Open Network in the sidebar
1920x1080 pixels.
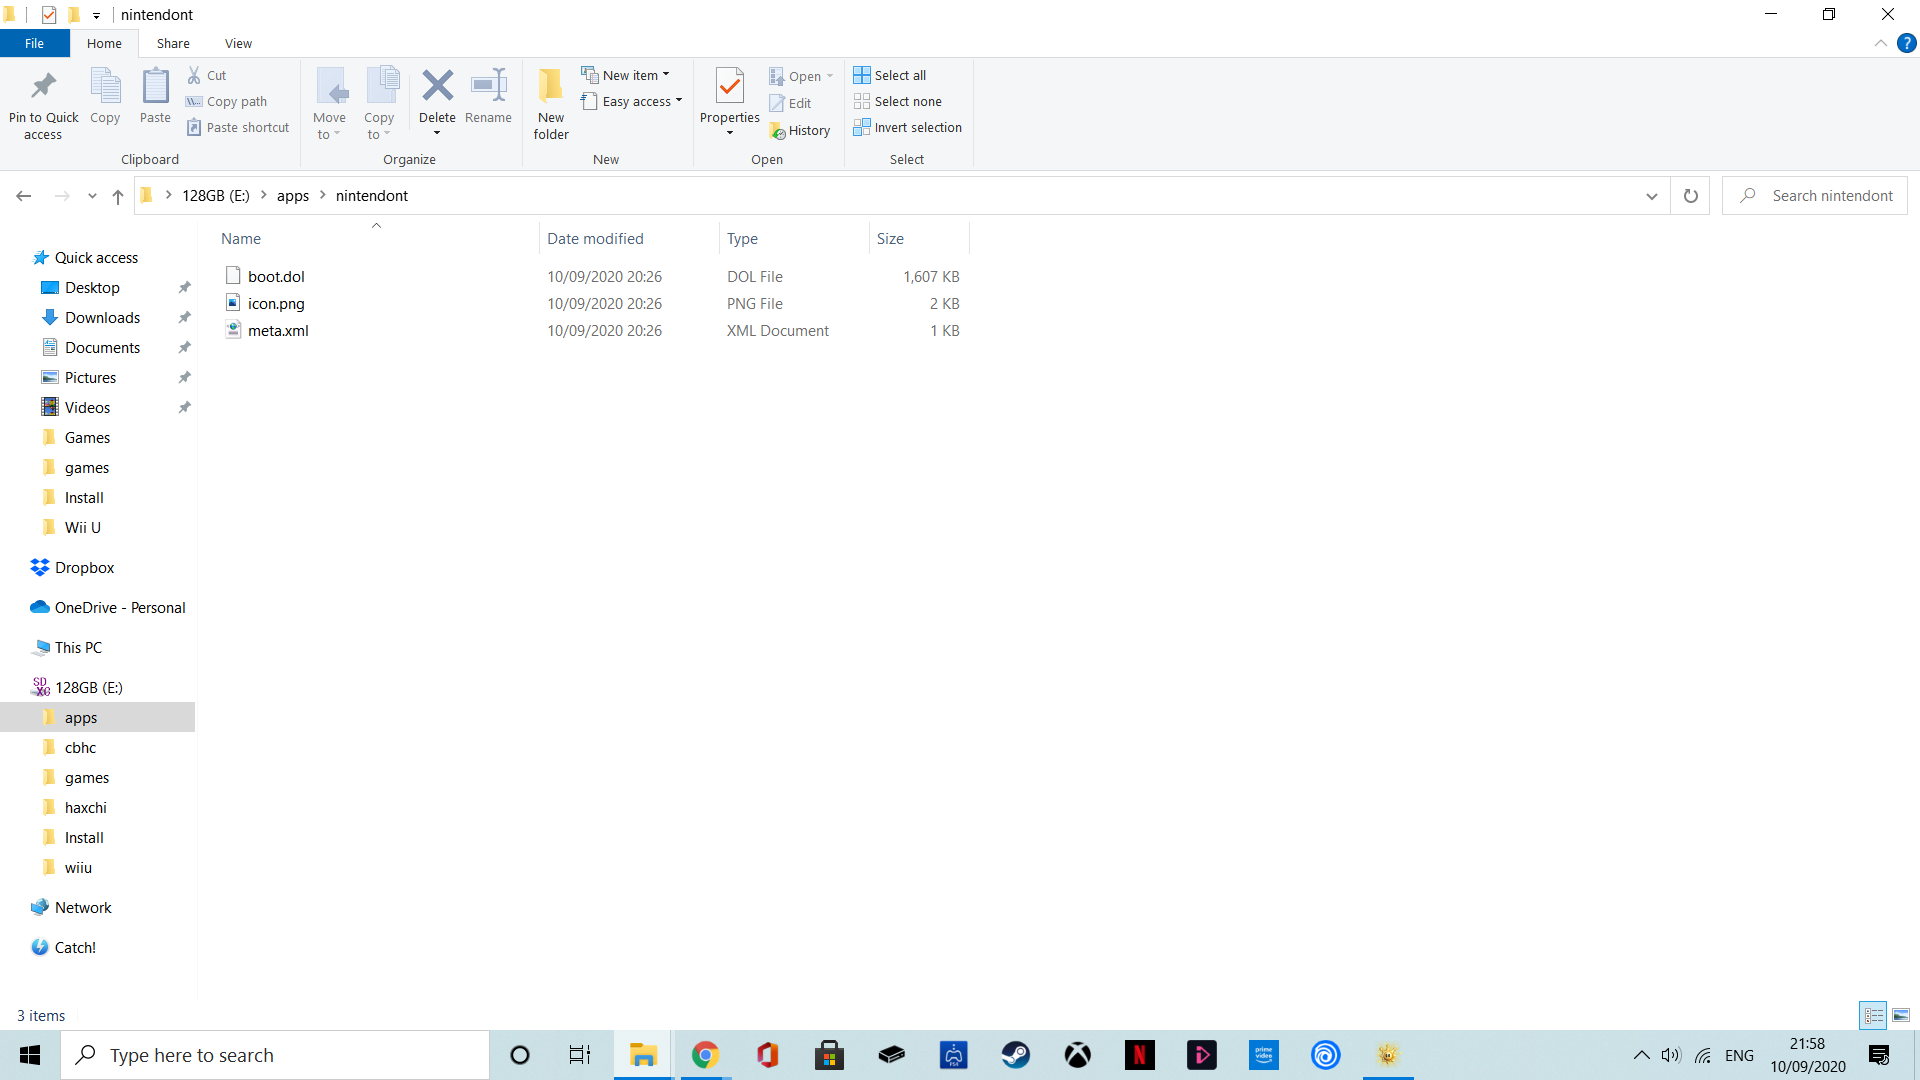coord(83,907)
